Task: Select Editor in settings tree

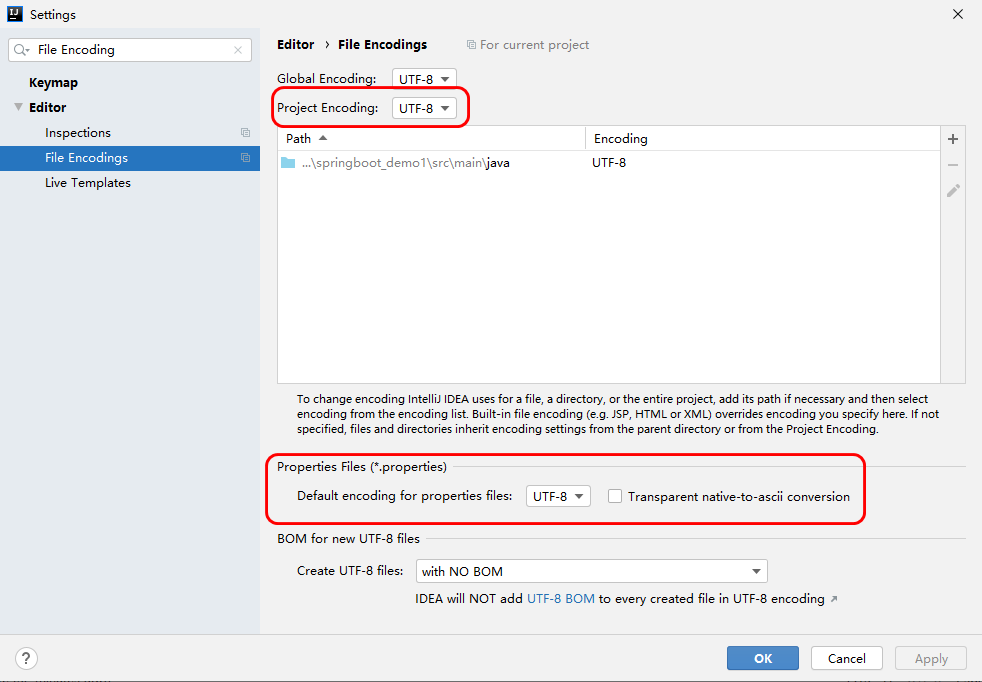Action: (48, 108)
